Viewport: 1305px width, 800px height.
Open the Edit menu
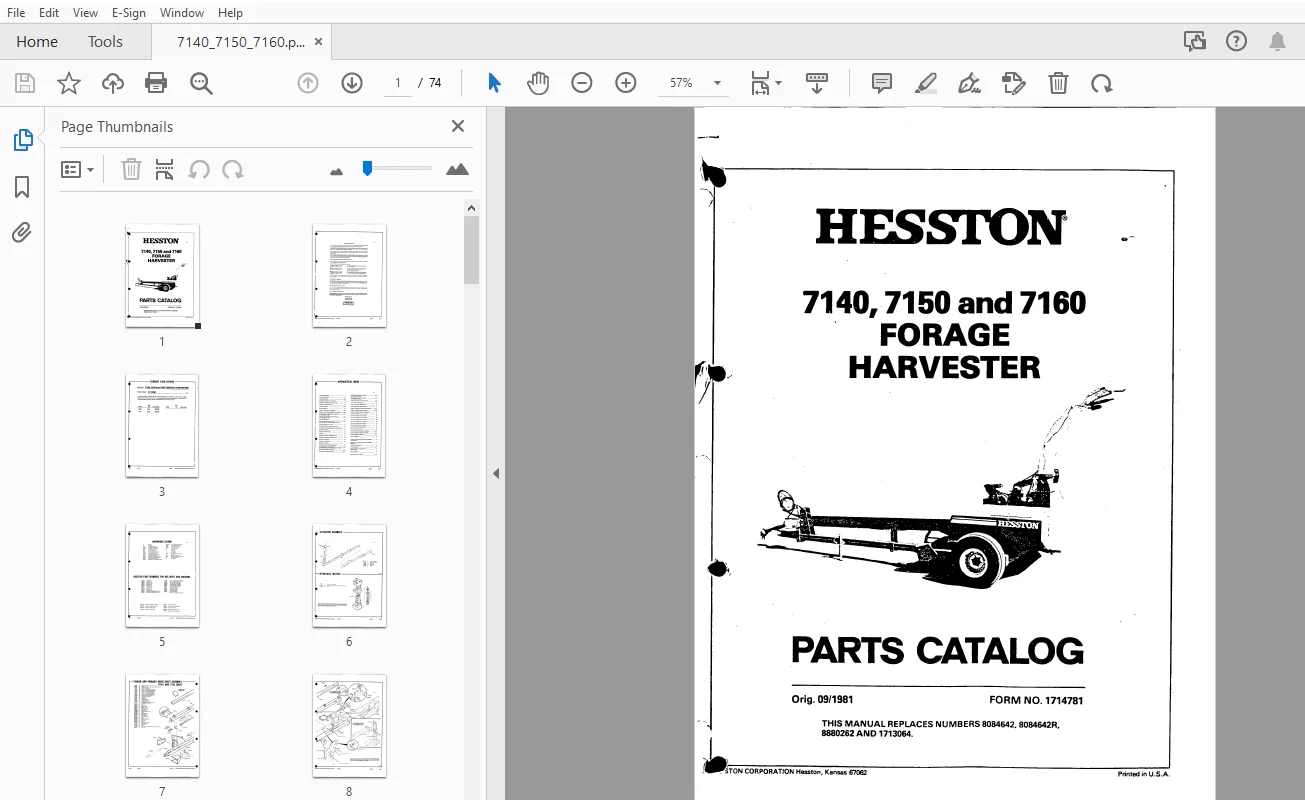(48, 13)
